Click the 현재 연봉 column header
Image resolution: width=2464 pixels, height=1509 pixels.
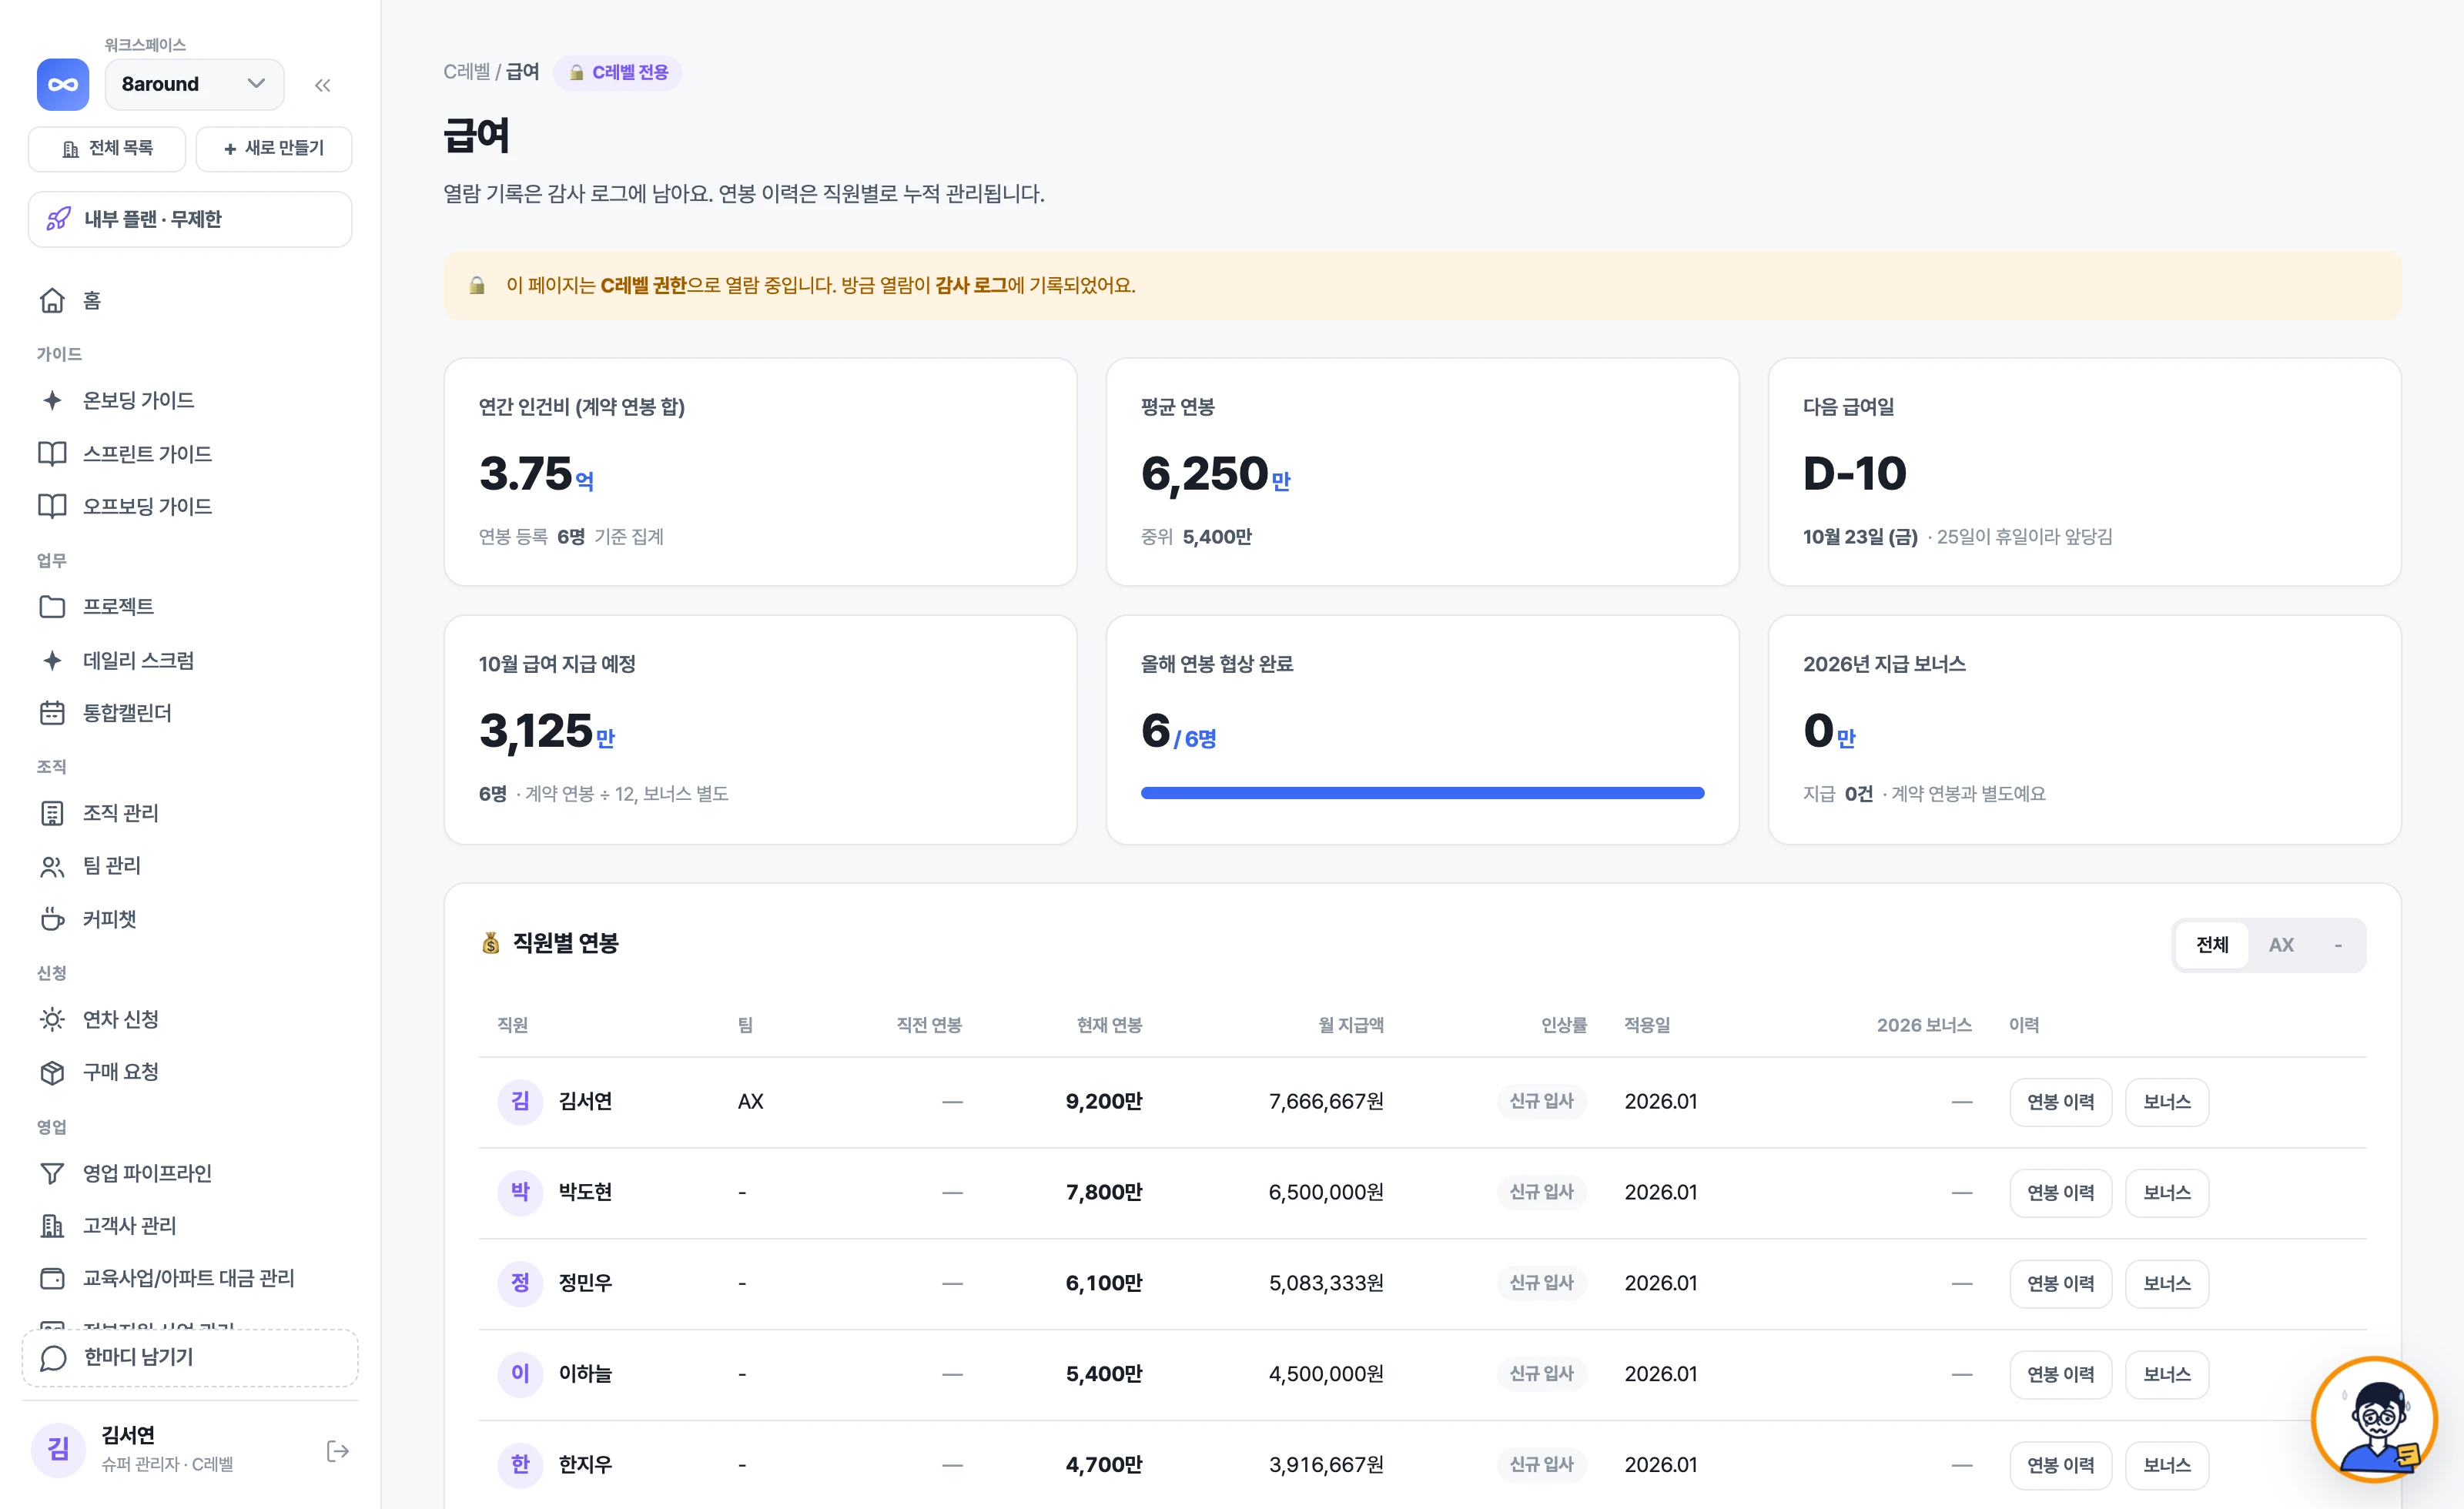point(1109,1024)
